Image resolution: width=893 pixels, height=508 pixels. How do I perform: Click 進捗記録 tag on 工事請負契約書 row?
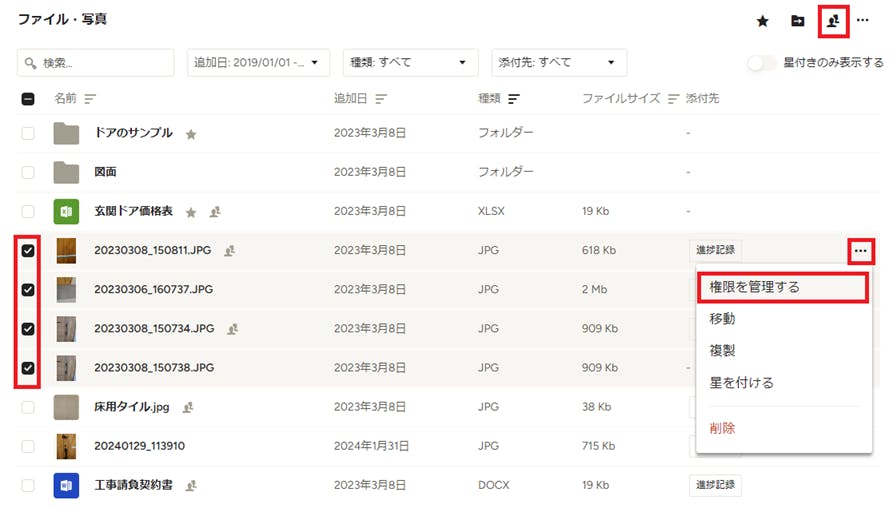[715, 485]
